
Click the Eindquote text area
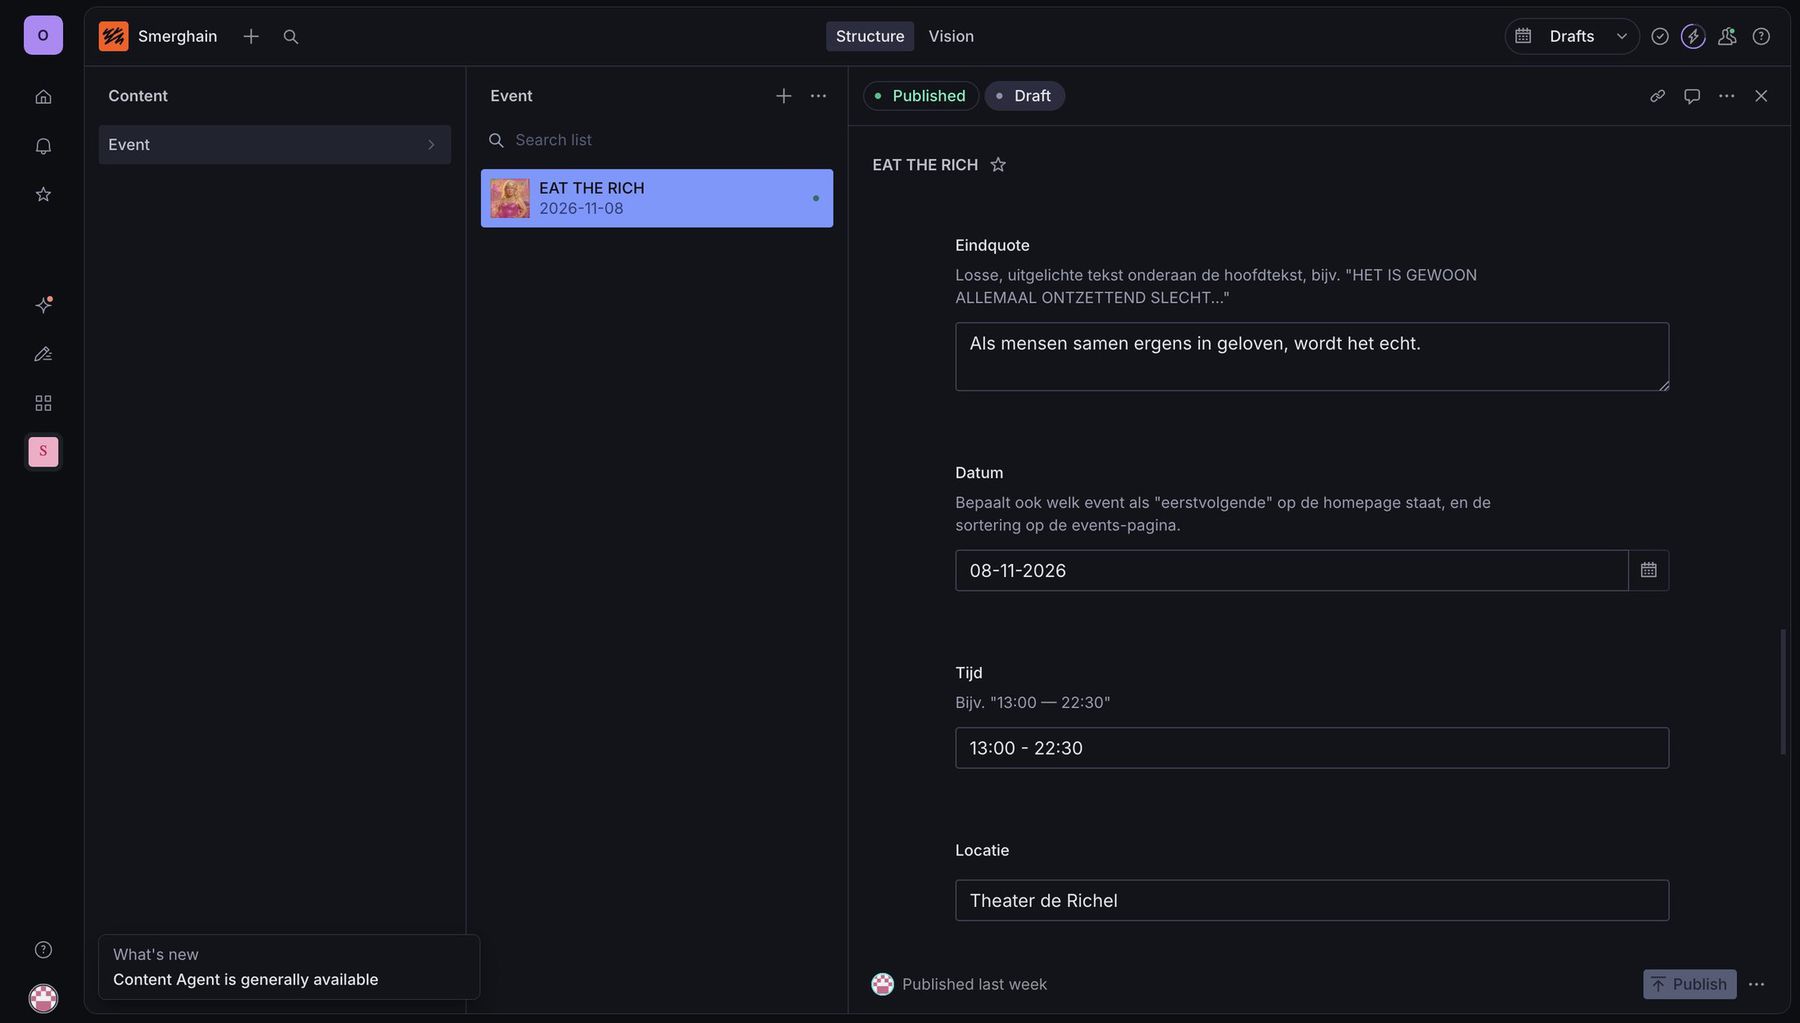coord(1312,356)
